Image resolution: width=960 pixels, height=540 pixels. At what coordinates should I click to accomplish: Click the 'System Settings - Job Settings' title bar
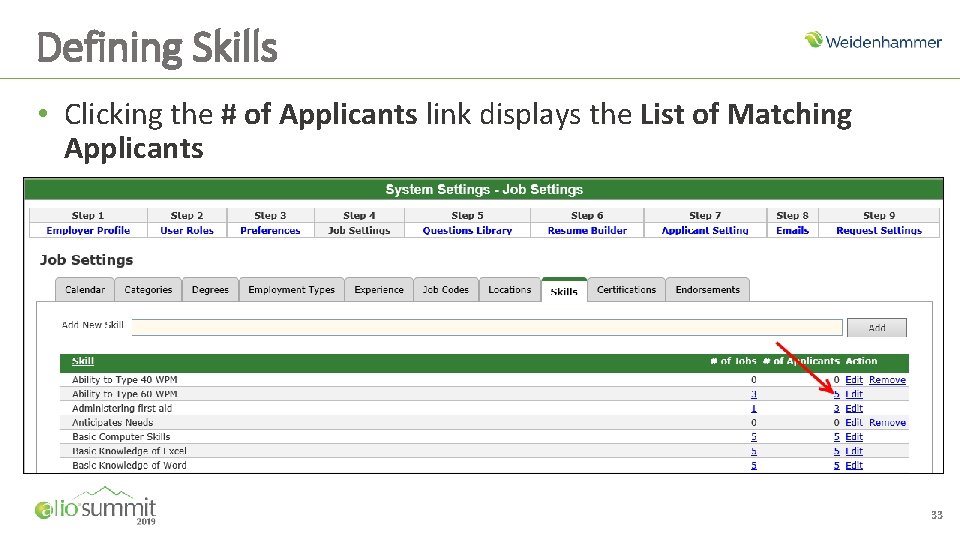click(x=484, y=189)
